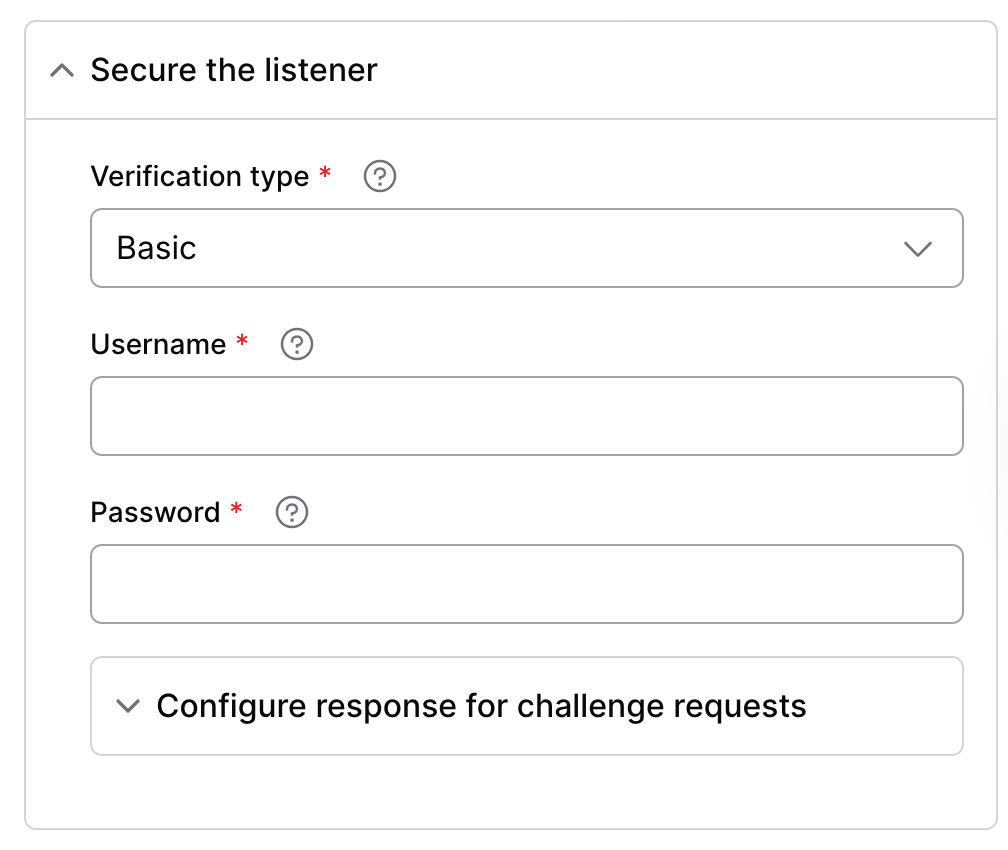
Task: Click the Secure the listener heading
Action: click(234, 69)
